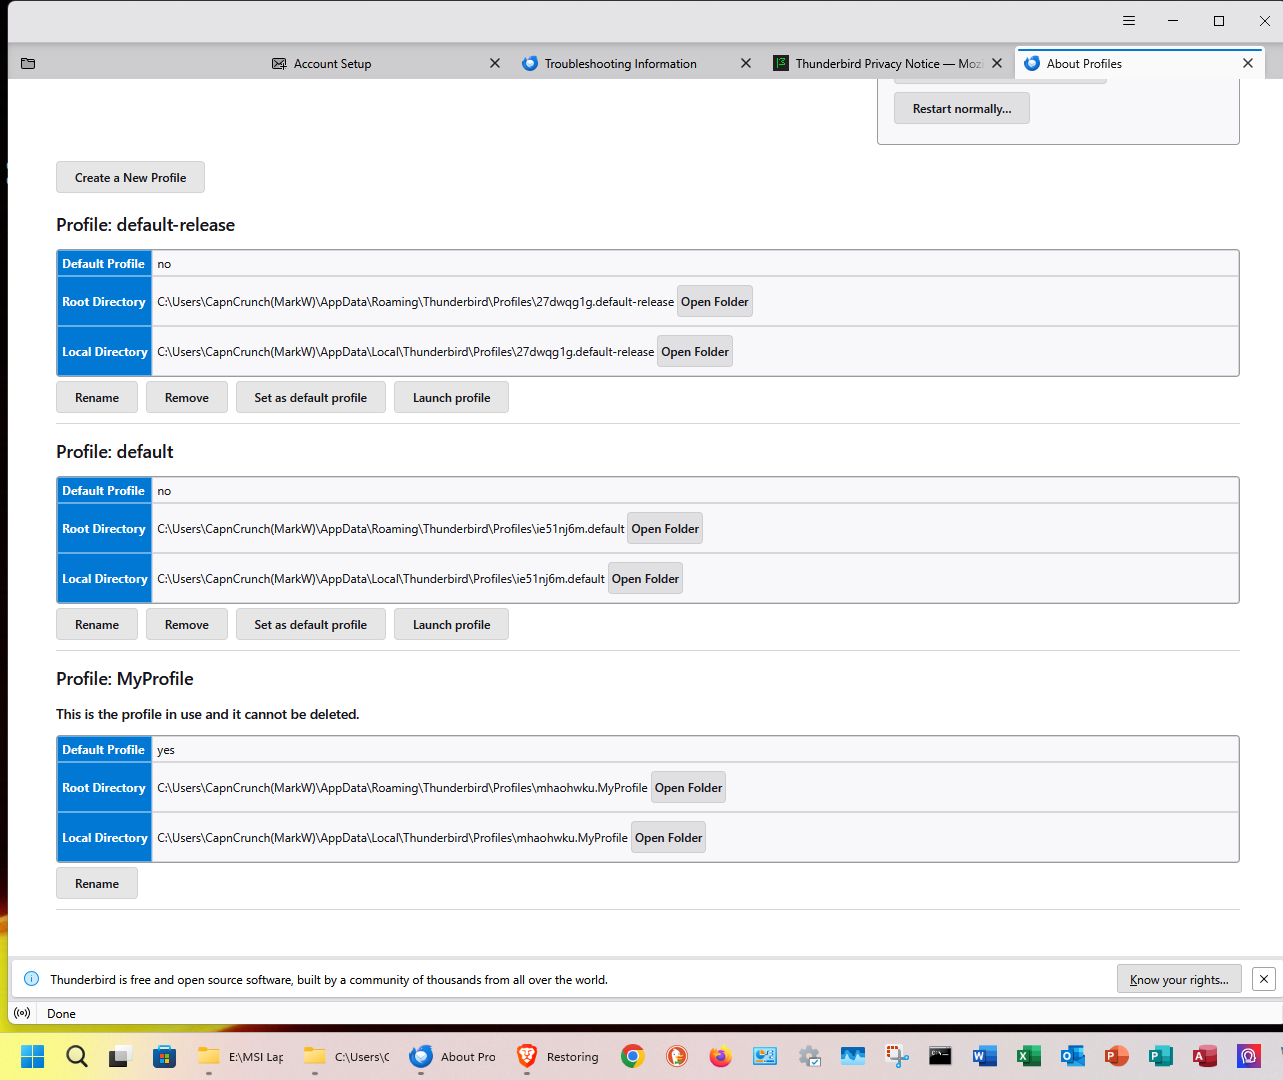Launch Firefox from taskbar
The width and height of the screenshot is (1283, 1080).
point(720,1056)
